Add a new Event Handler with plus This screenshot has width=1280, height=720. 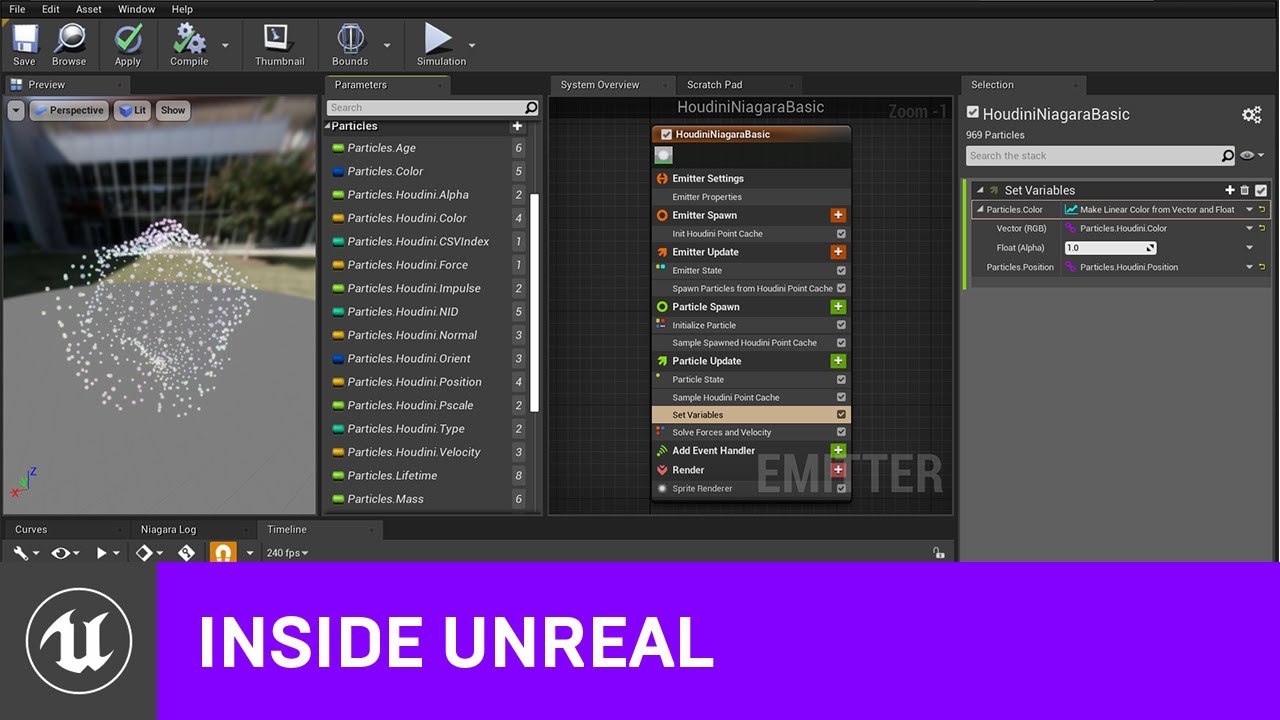[838, 451]
